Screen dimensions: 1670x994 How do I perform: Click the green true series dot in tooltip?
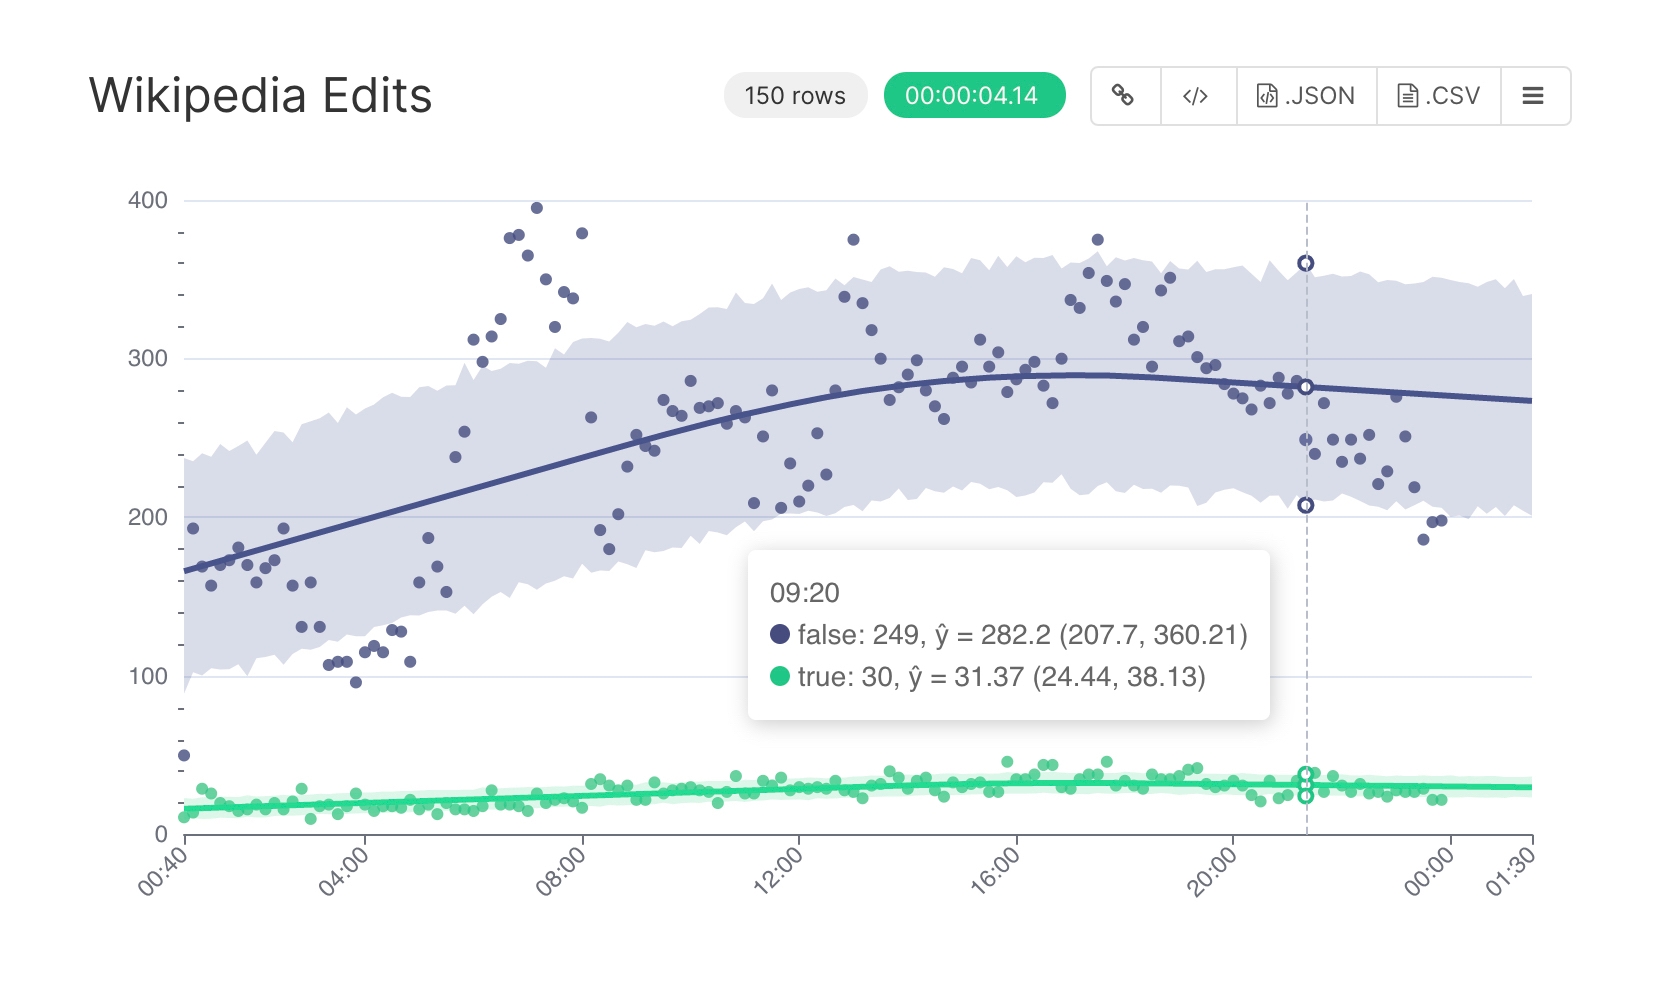[780, 677]
